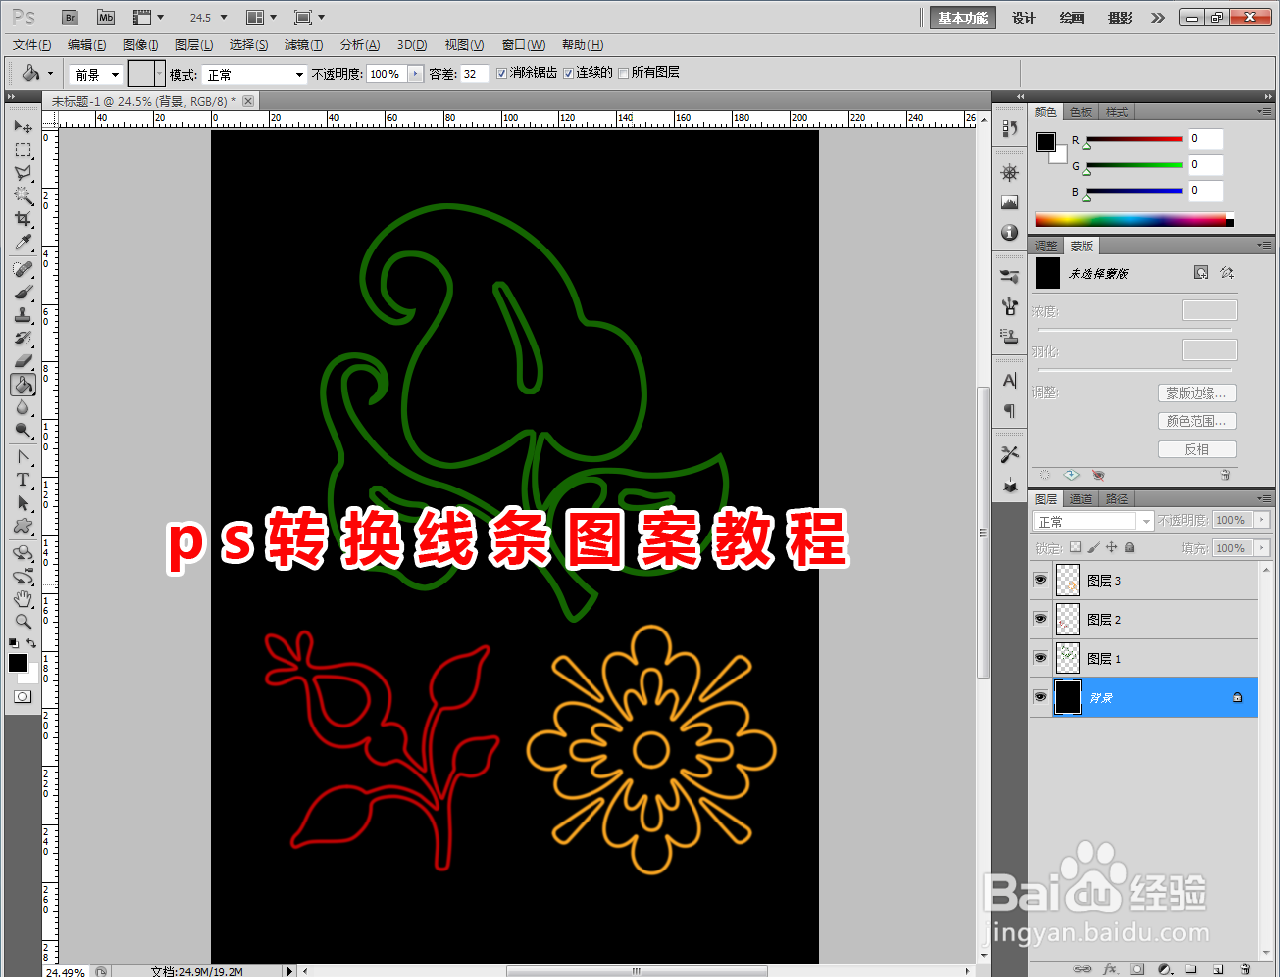Select the Blur tool

[23, 407]
